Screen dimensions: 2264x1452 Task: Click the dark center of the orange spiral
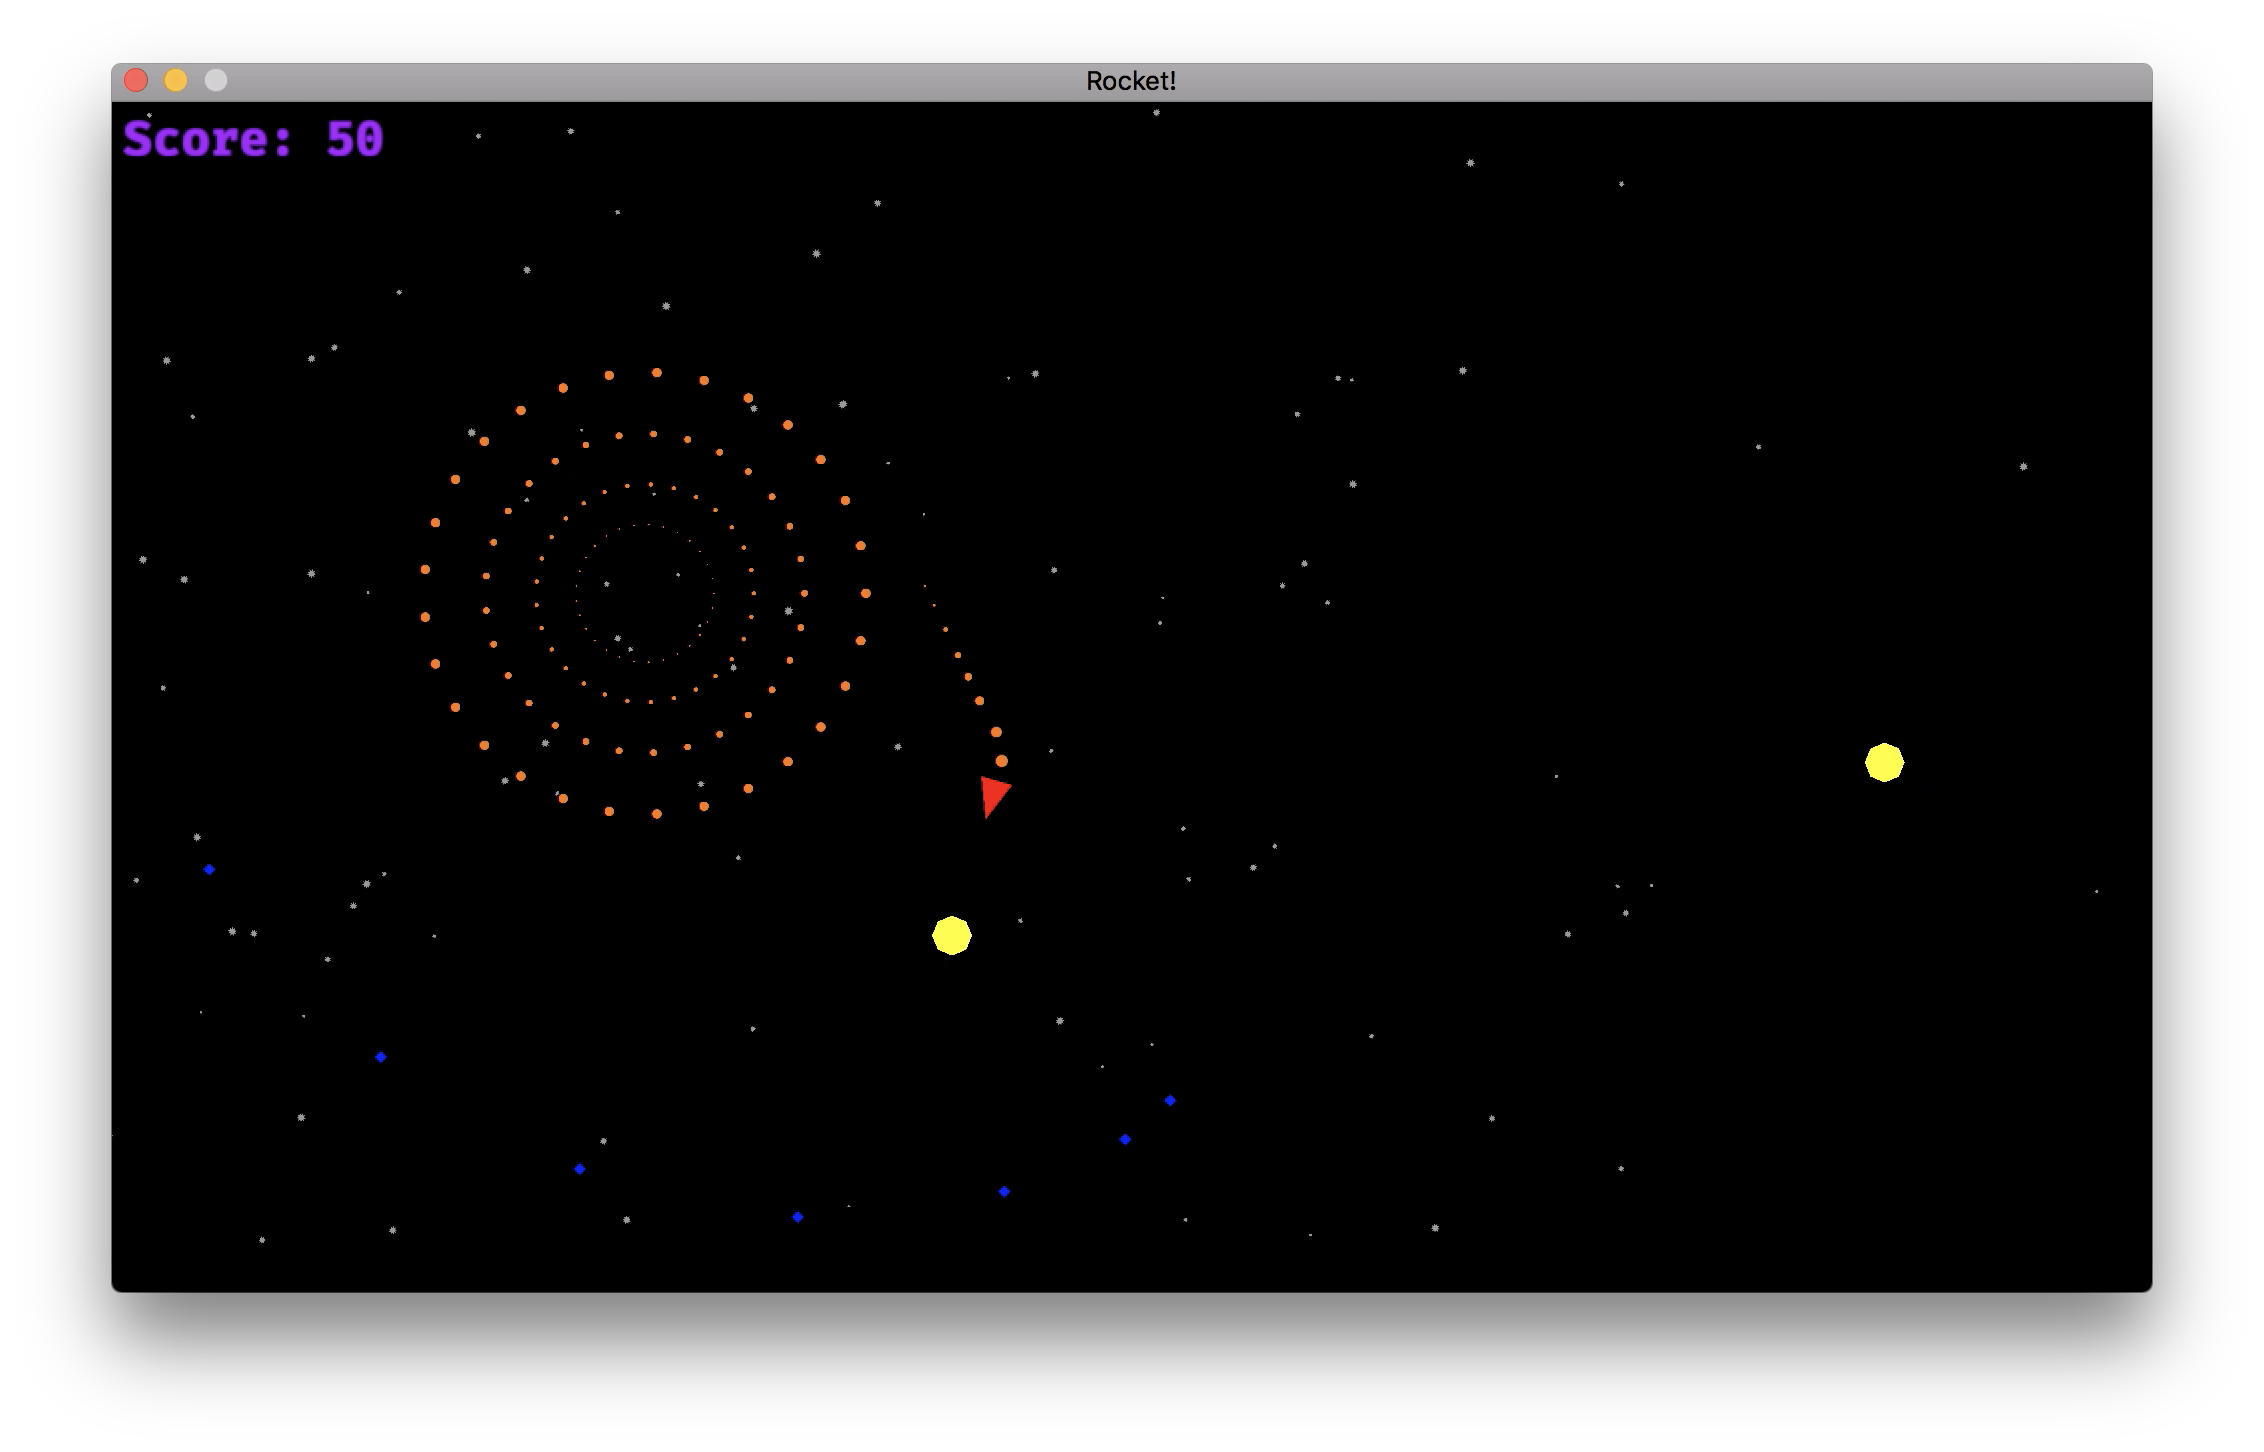pyautogui.click(x=646, y=593)
